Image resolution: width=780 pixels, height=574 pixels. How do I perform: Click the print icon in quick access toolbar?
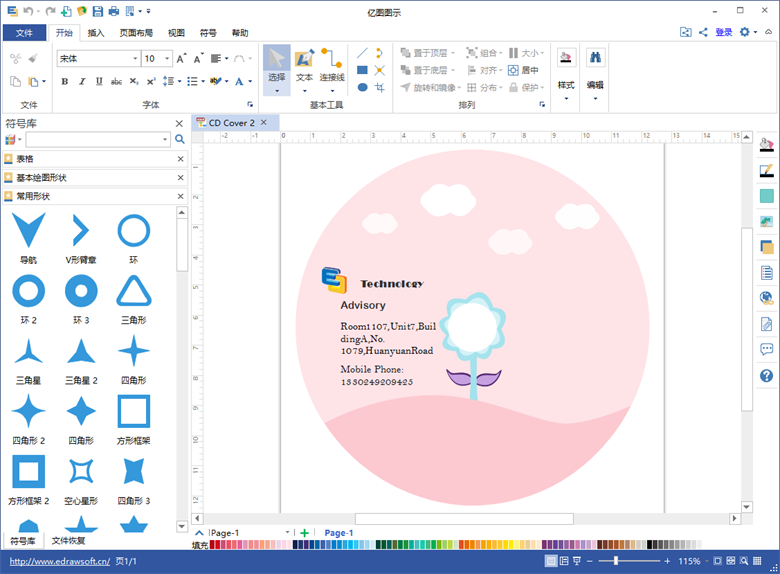[113, 11]
